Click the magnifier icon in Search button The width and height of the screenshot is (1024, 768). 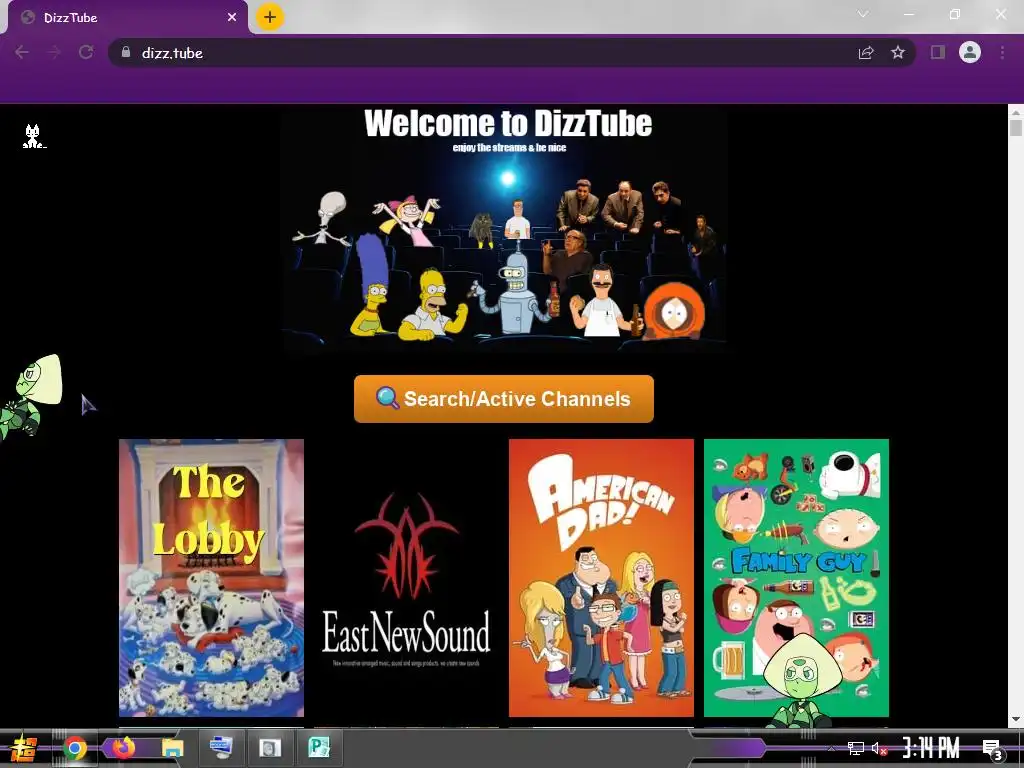click(x=387, y=398)
